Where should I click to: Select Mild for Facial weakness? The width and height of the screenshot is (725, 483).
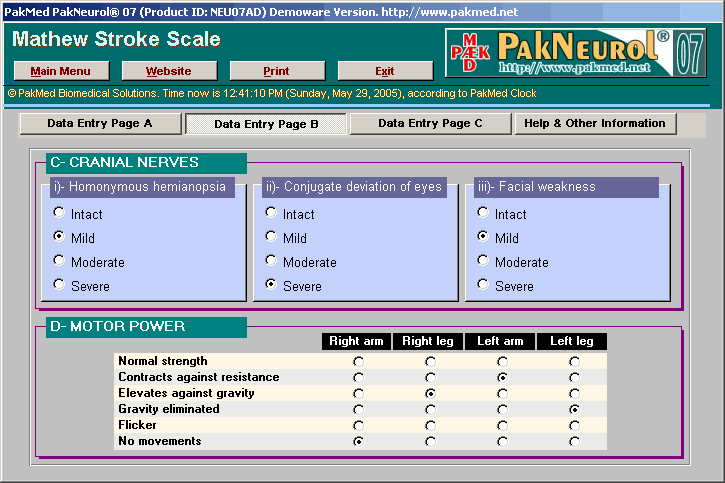(483, 236)
